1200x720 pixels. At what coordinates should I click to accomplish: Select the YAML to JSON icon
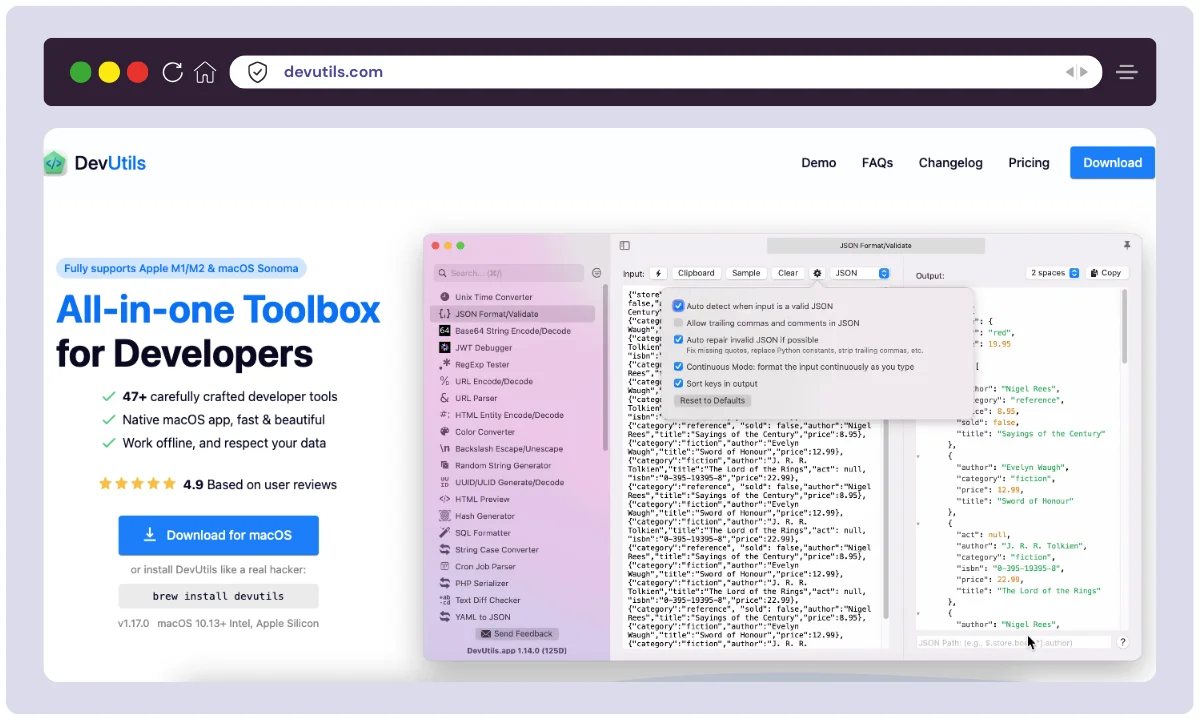coord(445,617)
